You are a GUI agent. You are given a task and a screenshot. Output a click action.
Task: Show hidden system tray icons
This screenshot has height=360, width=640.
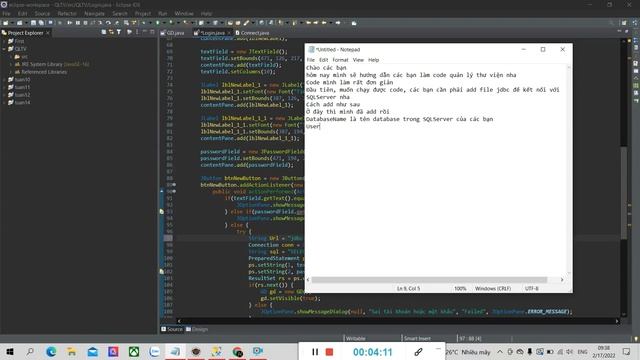(500, 352)
